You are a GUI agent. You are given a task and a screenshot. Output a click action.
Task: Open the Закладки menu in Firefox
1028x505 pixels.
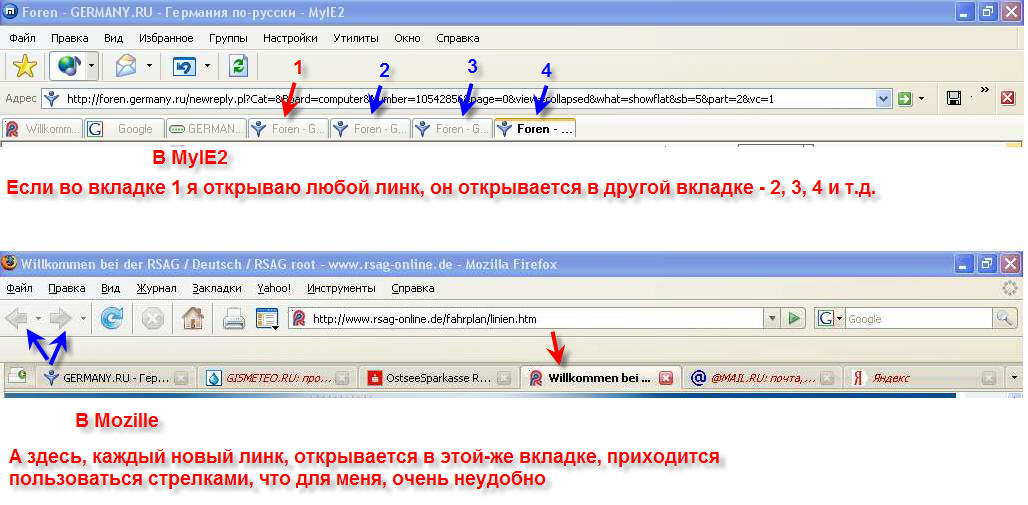coord(217,289)
